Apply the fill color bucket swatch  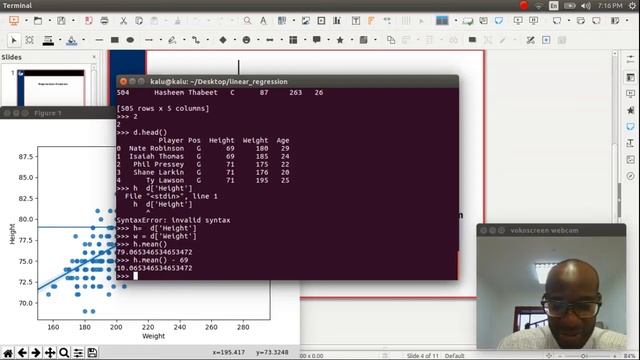pyautogui.click(x=71, y=40)
